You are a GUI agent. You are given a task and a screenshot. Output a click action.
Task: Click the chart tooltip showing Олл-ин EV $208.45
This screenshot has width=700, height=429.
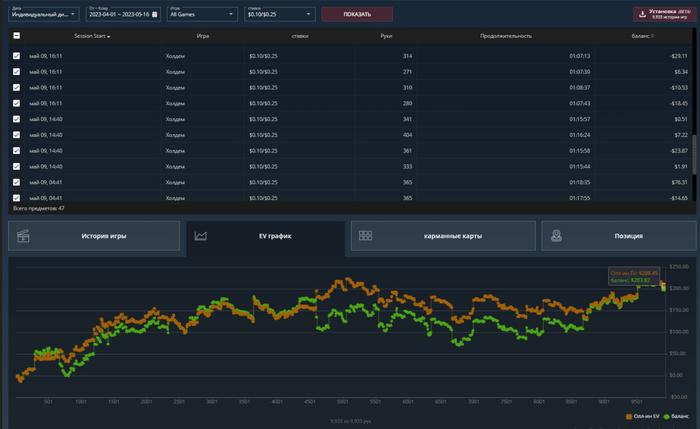[x=634, y=276]
